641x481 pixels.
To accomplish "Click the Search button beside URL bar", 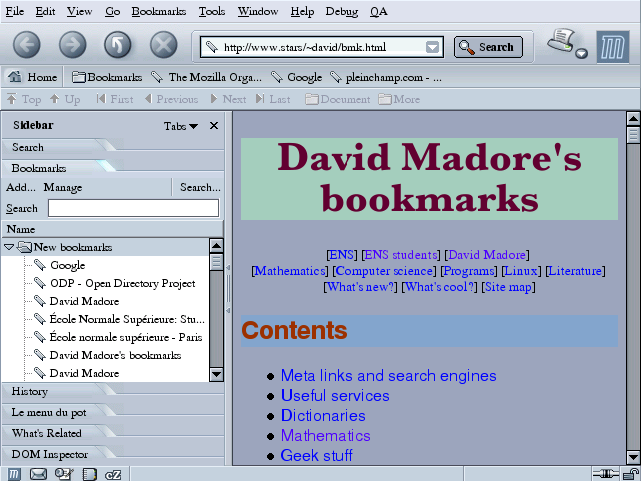I will tap(487, 47).
